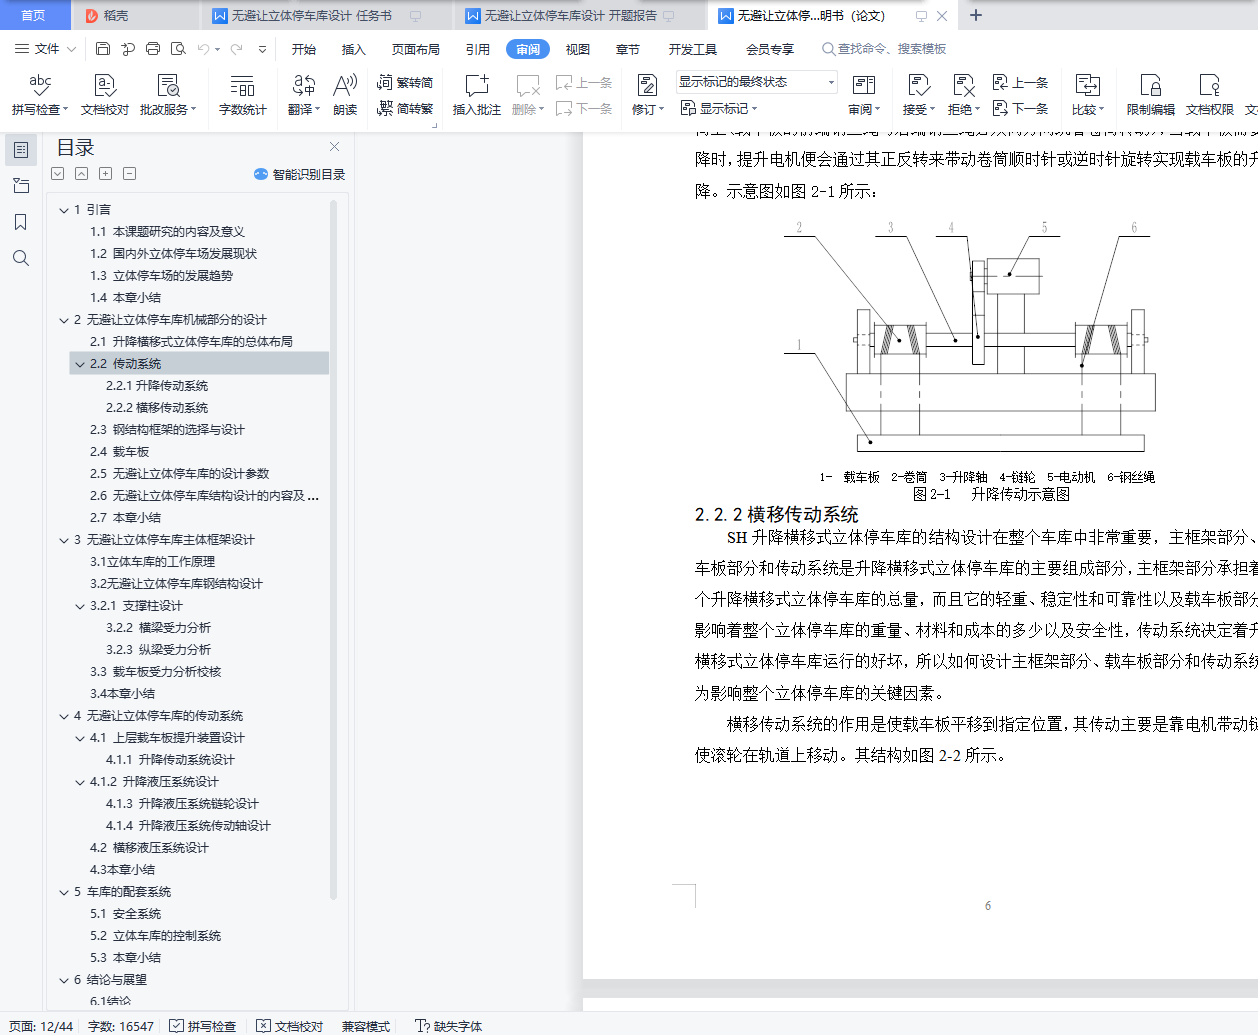Click smart identify outline (智能识别目录)
The width and height of the screenshot is (1258, 1035).
point(300,174)
